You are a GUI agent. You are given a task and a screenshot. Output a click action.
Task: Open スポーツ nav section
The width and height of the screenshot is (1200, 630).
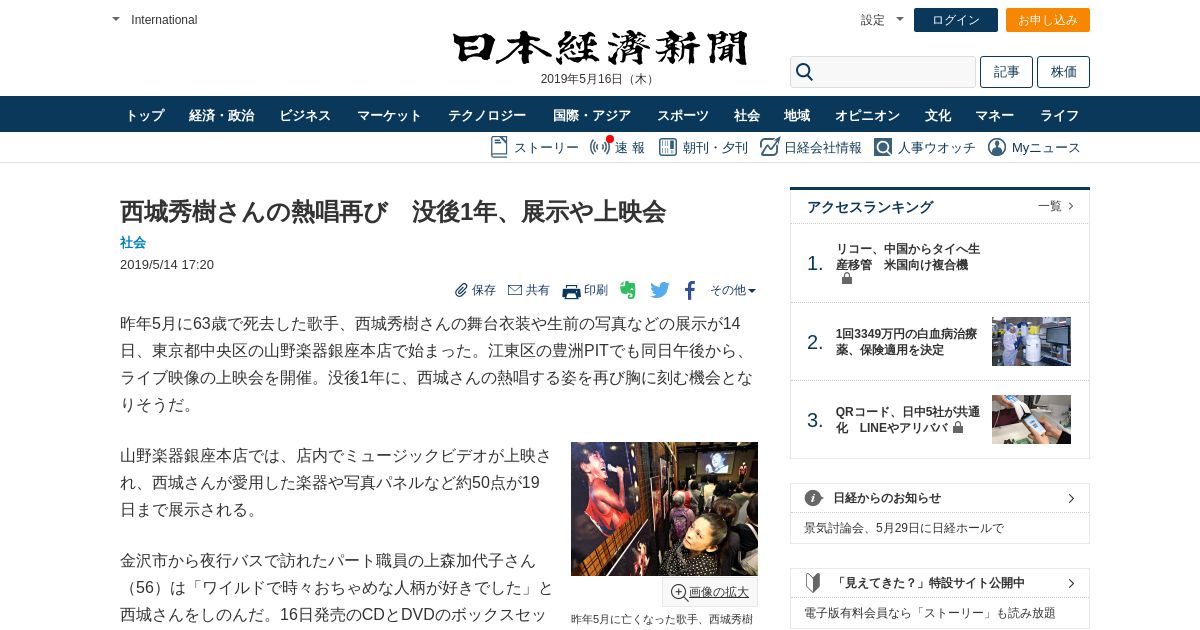(x=683, y=115)
